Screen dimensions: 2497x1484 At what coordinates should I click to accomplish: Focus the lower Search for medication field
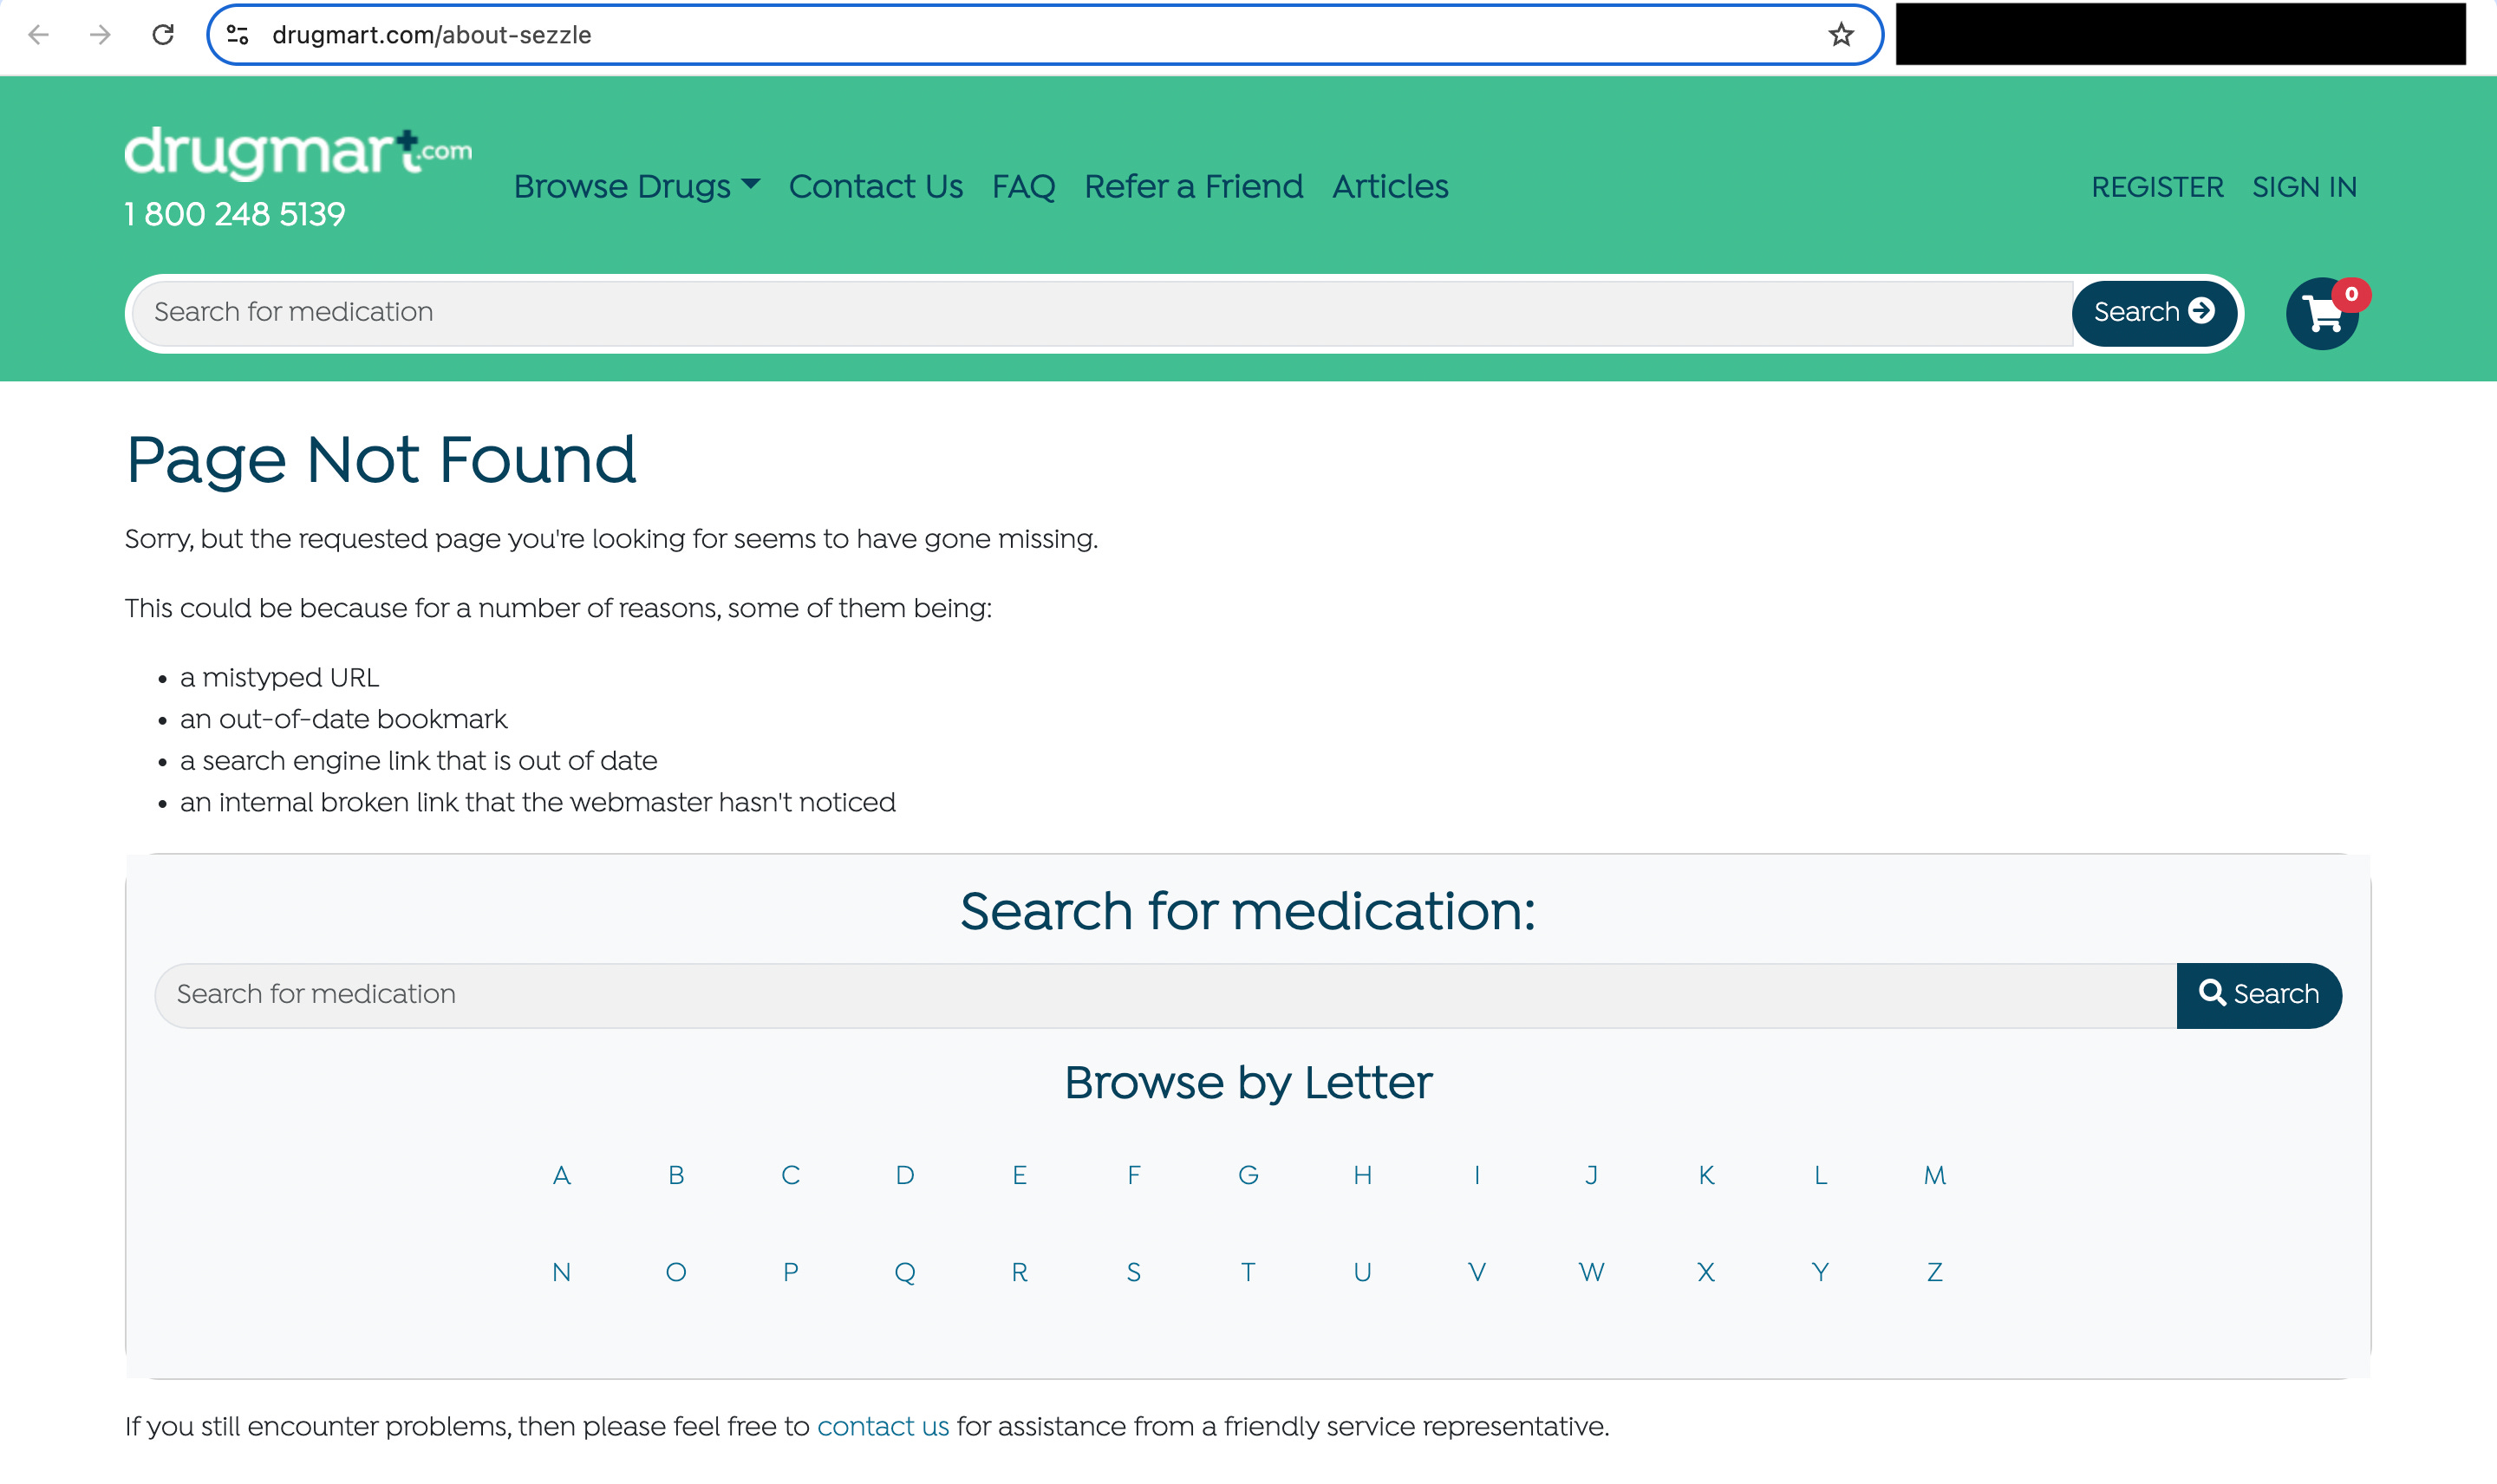click(x=1165, y=995)
